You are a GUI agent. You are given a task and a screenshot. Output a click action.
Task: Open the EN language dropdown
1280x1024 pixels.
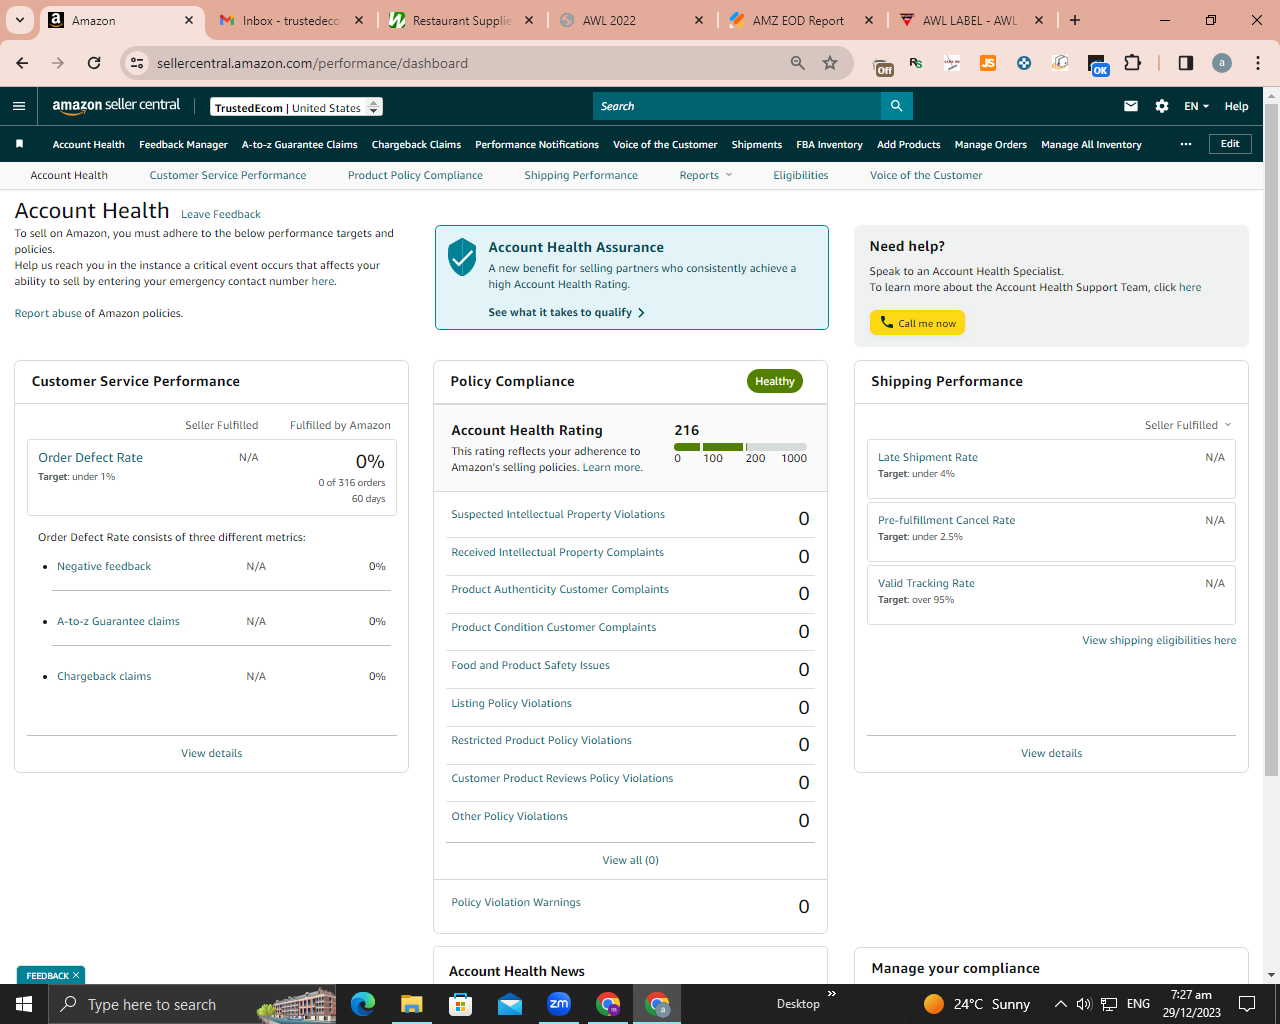point(1197,106)
